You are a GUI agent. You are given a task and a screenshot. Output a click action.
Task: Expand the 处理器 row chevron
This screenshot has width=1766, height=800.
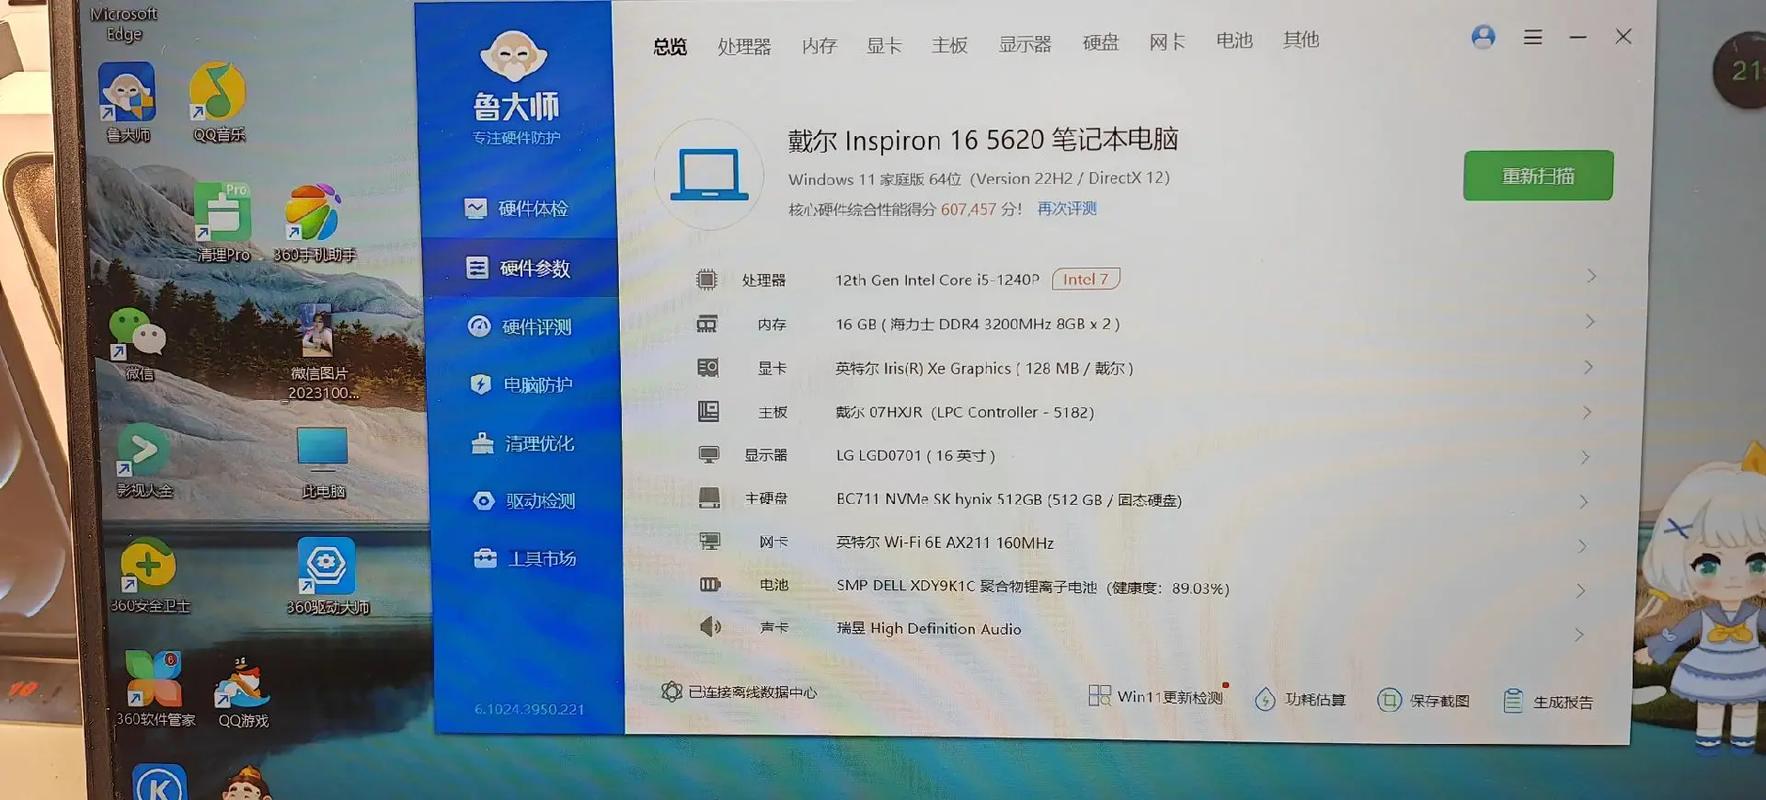[1590, 276]
